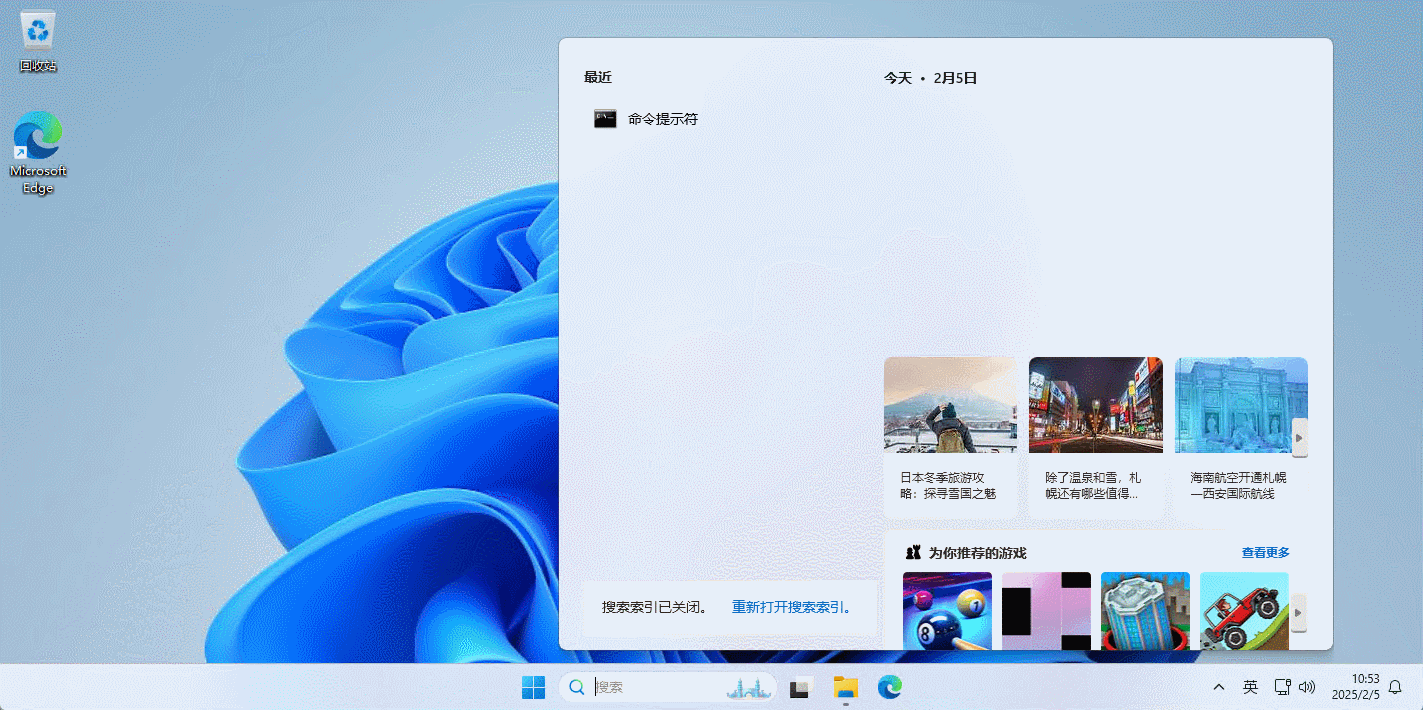Open Task View from taskbar
The height and width of the screenshot is (710, 1423).
pos(799,687)
